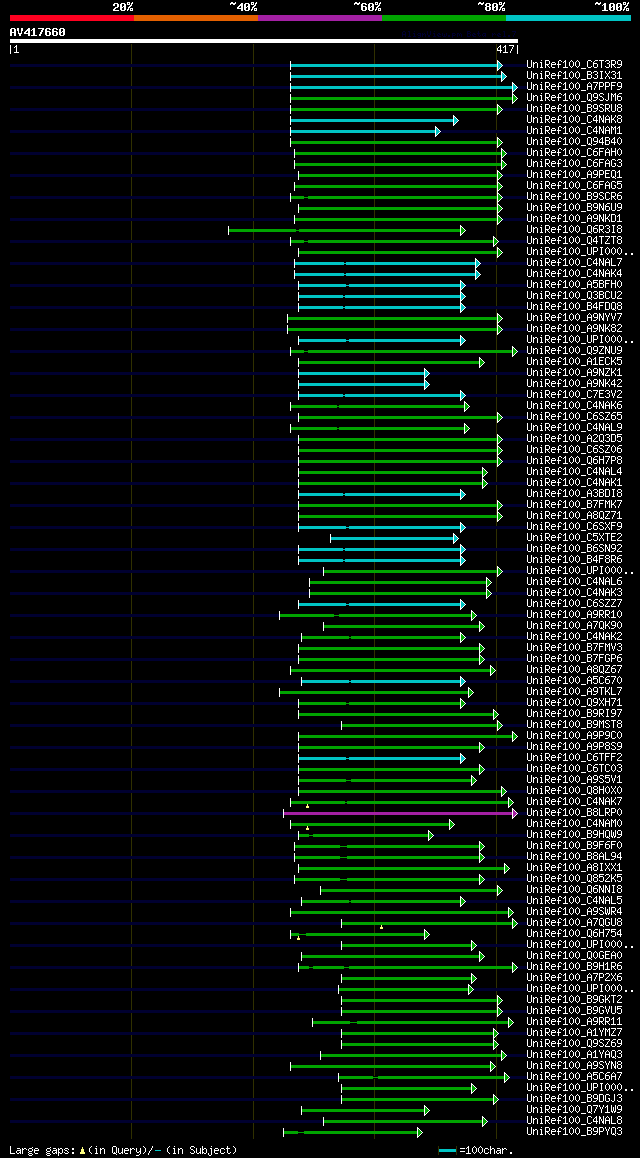The height and width of the screenshot is (1158, 640).
Task: Select the UniRef100_B9PYQ3 label
Action: click(x=574, y=1132)
